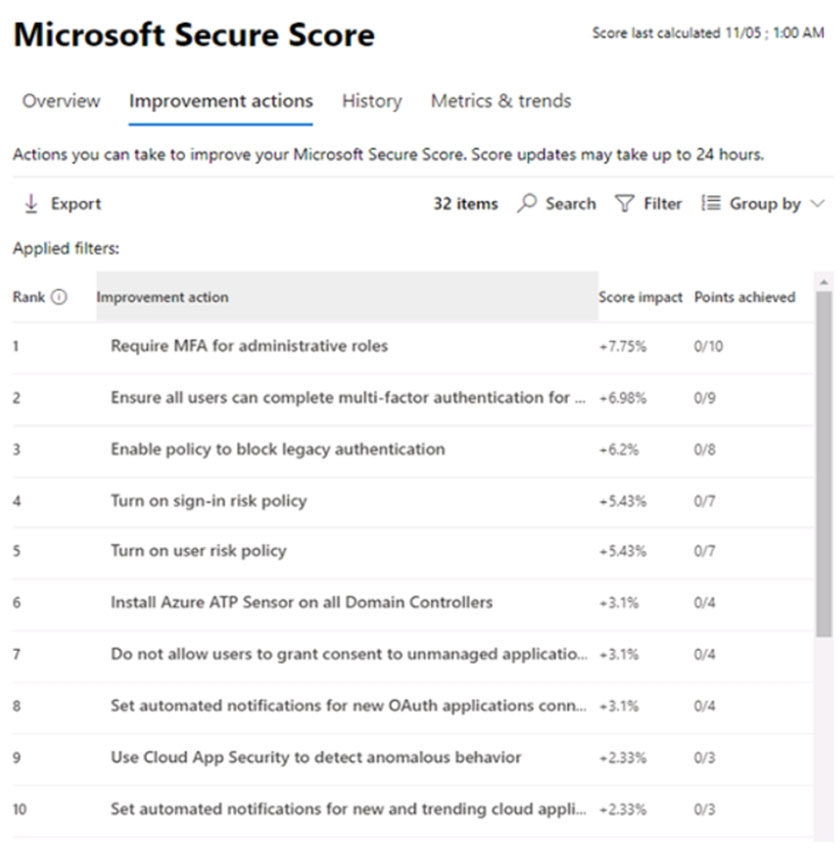The image size is (840, 860).
Task: Click the Filter funnel icon
Action: point(625,203)
